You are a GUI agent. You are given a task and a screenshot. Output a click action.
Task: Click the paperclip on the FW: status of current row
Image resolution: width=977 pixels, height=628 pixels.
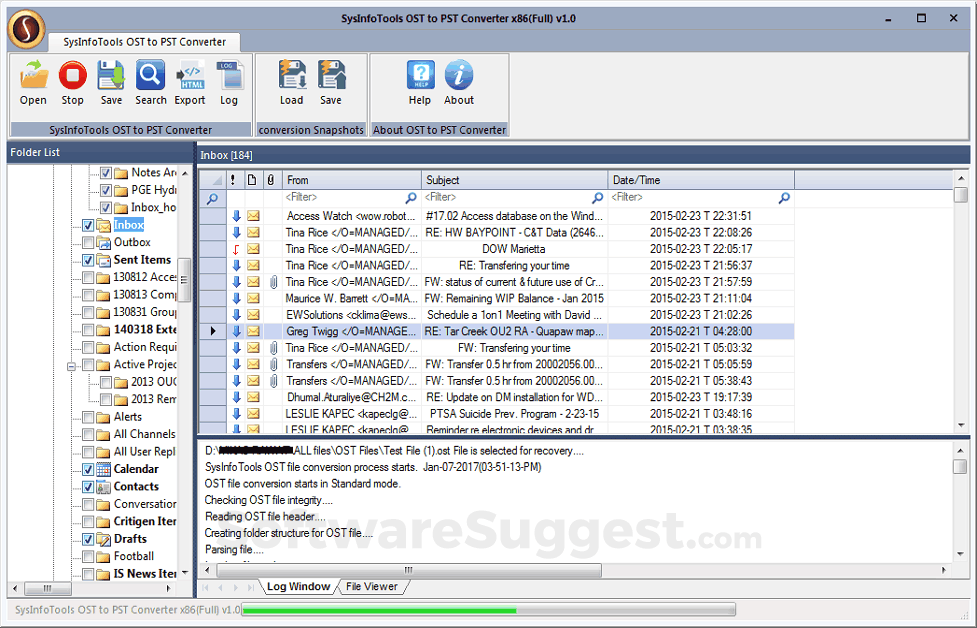coord(273,282)
